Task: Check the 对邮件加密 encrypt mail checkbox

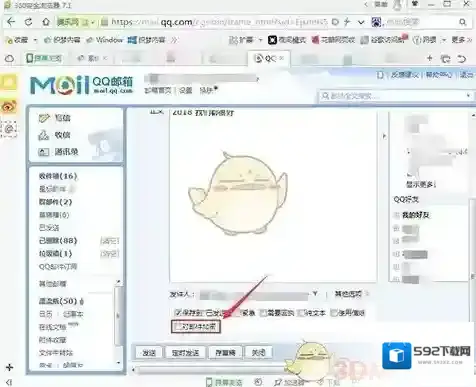Action: [x=179, y=326]
